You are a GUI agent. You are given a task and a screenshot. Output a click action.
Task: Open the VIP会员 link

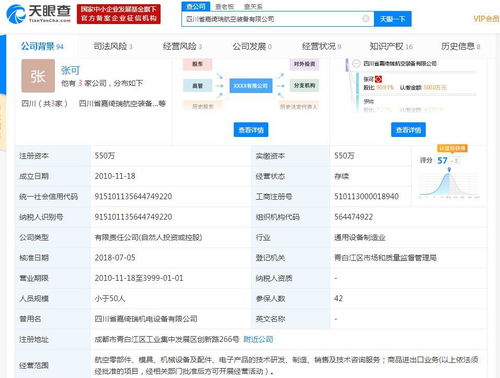tap(486, 19)
